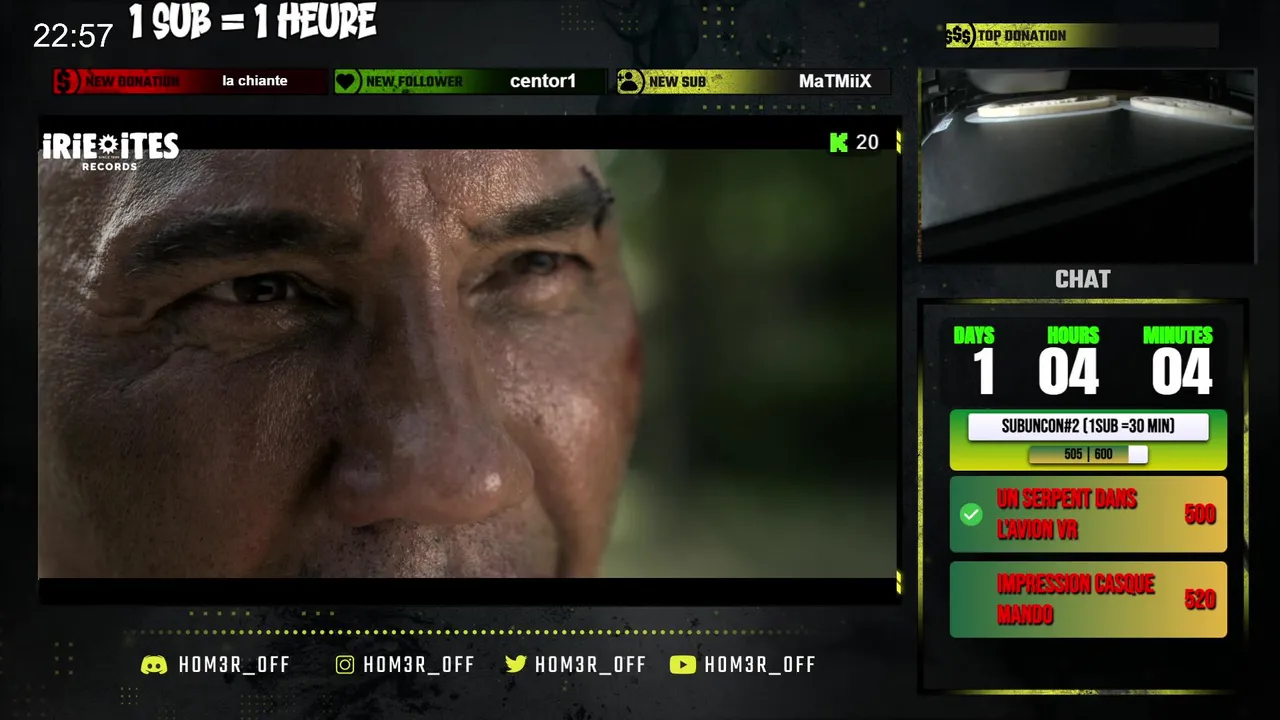The height and width of the screenshot is (720, 1280).
Task: Click the MINUTES countdown value '04'
Action: pyautogui.click(x=1182, y=372)
